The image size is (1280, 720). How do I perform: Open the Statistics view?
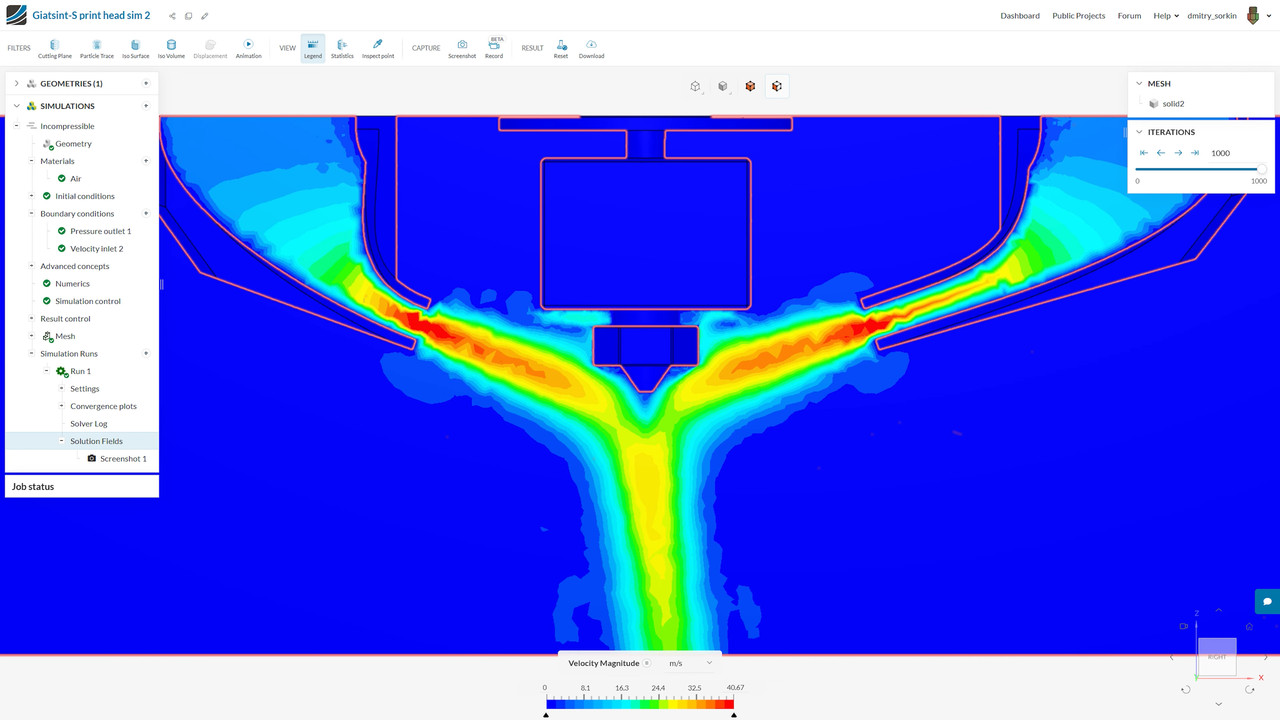pos(342,49)
